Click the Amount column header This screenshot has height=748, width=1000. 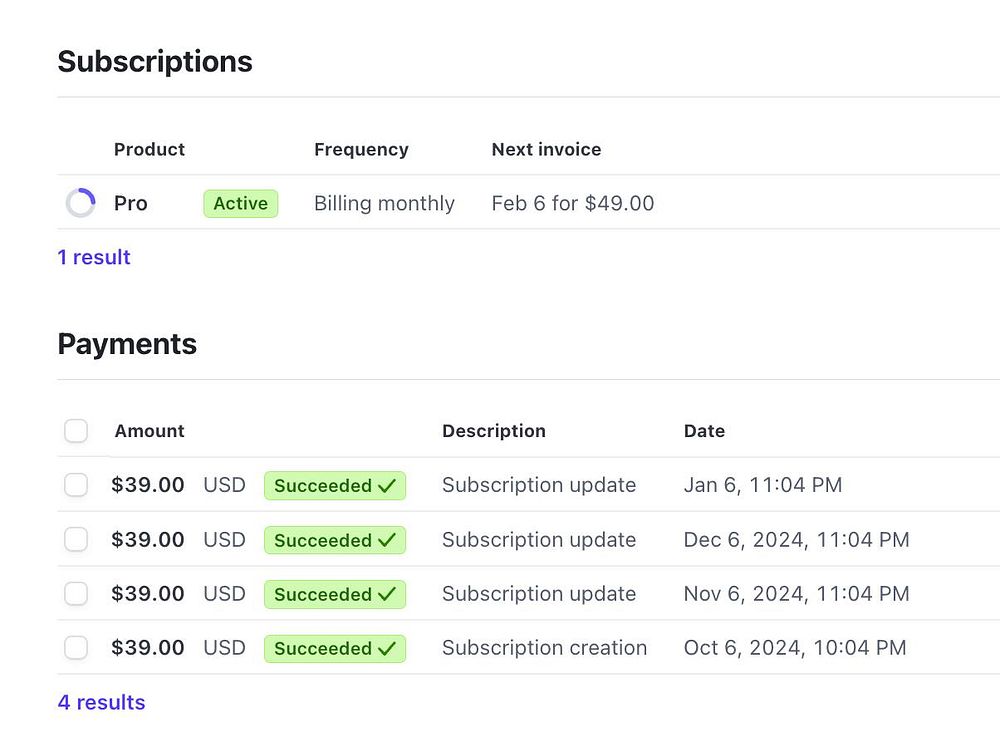[149, 431]
